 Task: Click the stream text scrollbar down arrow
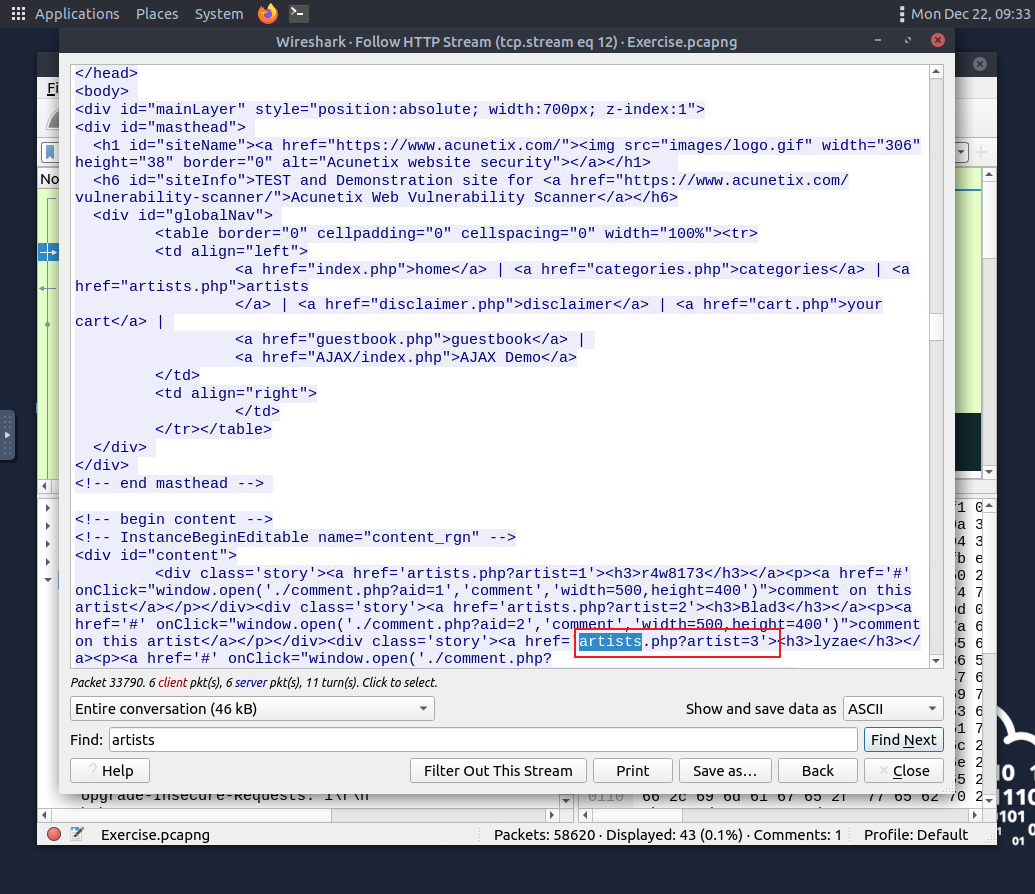tap(935, 660)
